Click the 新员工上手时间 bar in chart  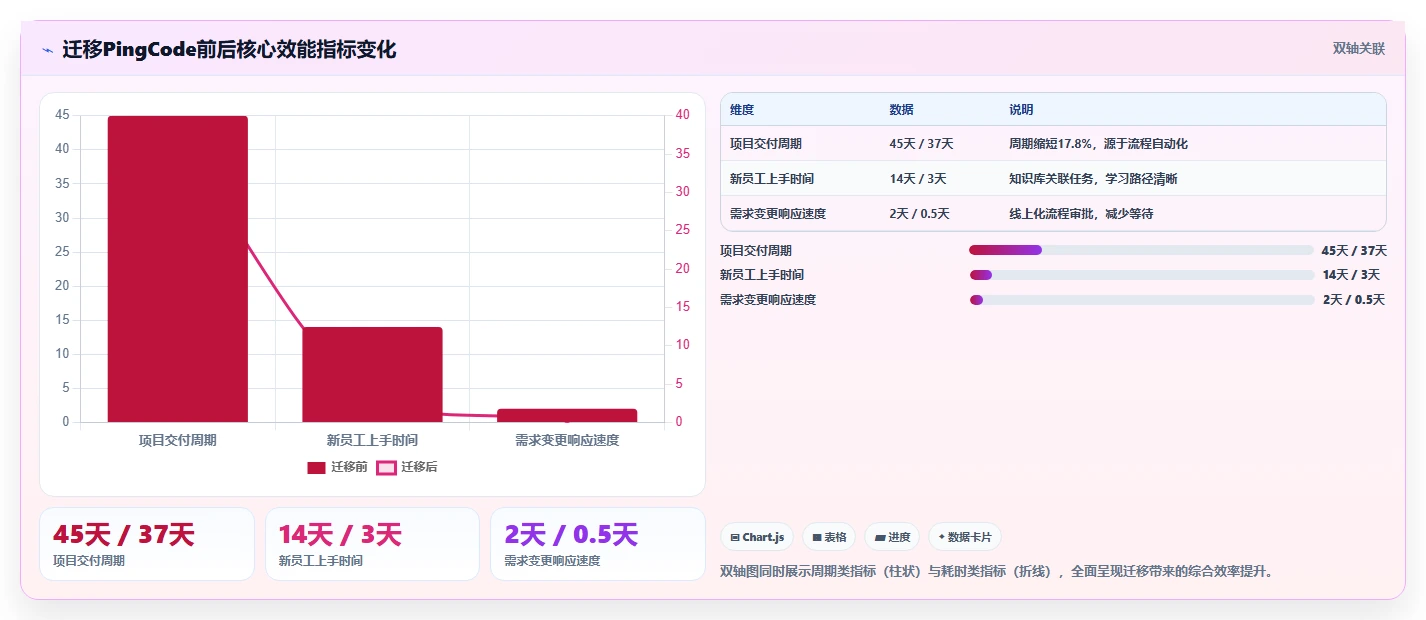pos(372,374)
